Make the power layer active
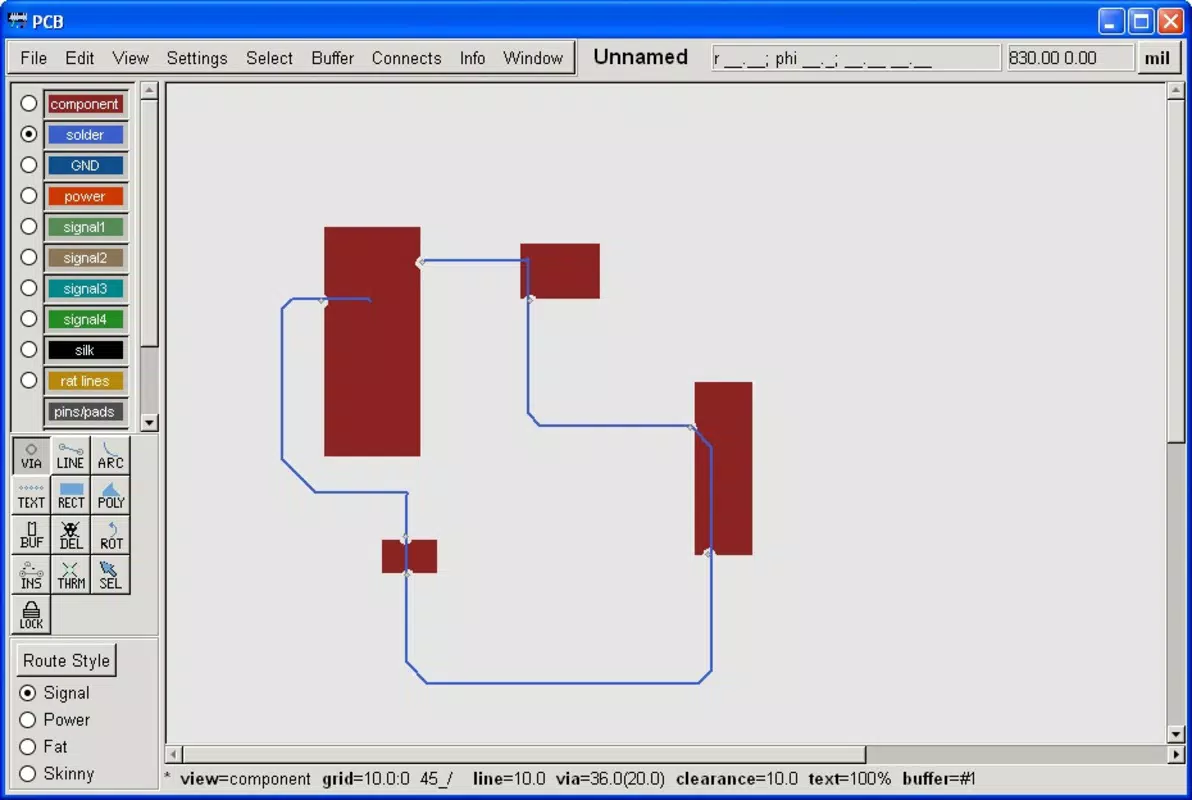Viewport: 1192px width, 800px height. click(x=29, y=195)
